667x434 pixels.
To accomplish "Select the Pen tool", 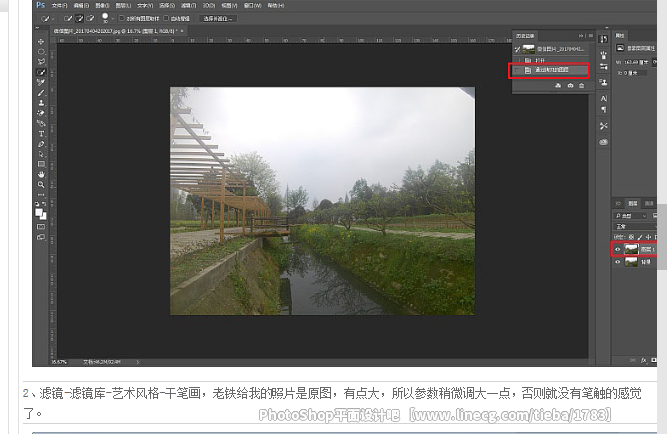I will [41, 144].
